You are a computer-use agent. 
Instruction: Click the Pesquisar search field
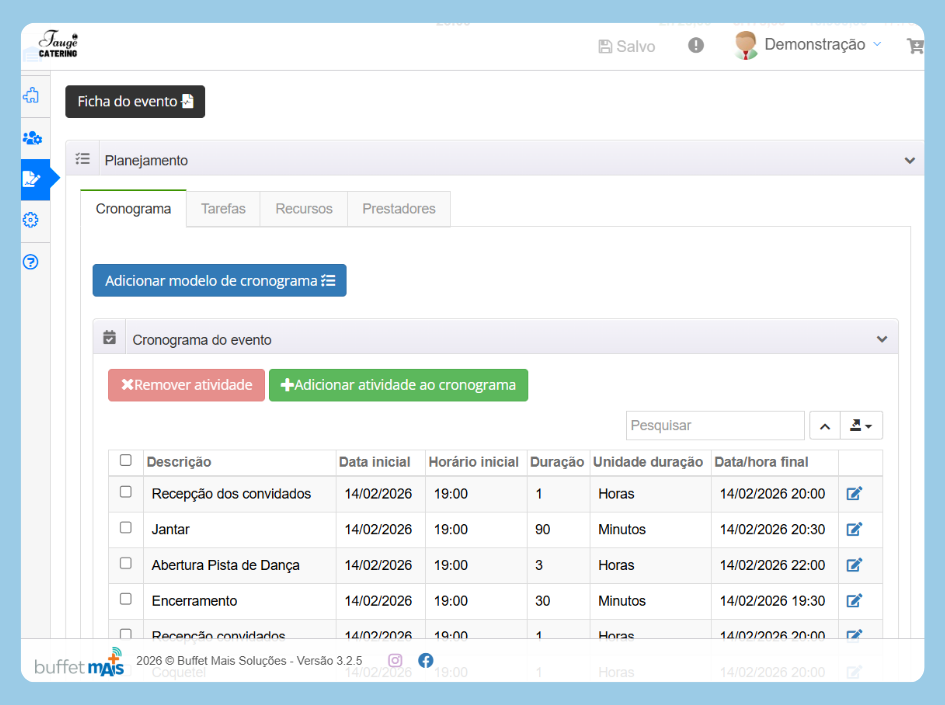(x=714, y=426)
